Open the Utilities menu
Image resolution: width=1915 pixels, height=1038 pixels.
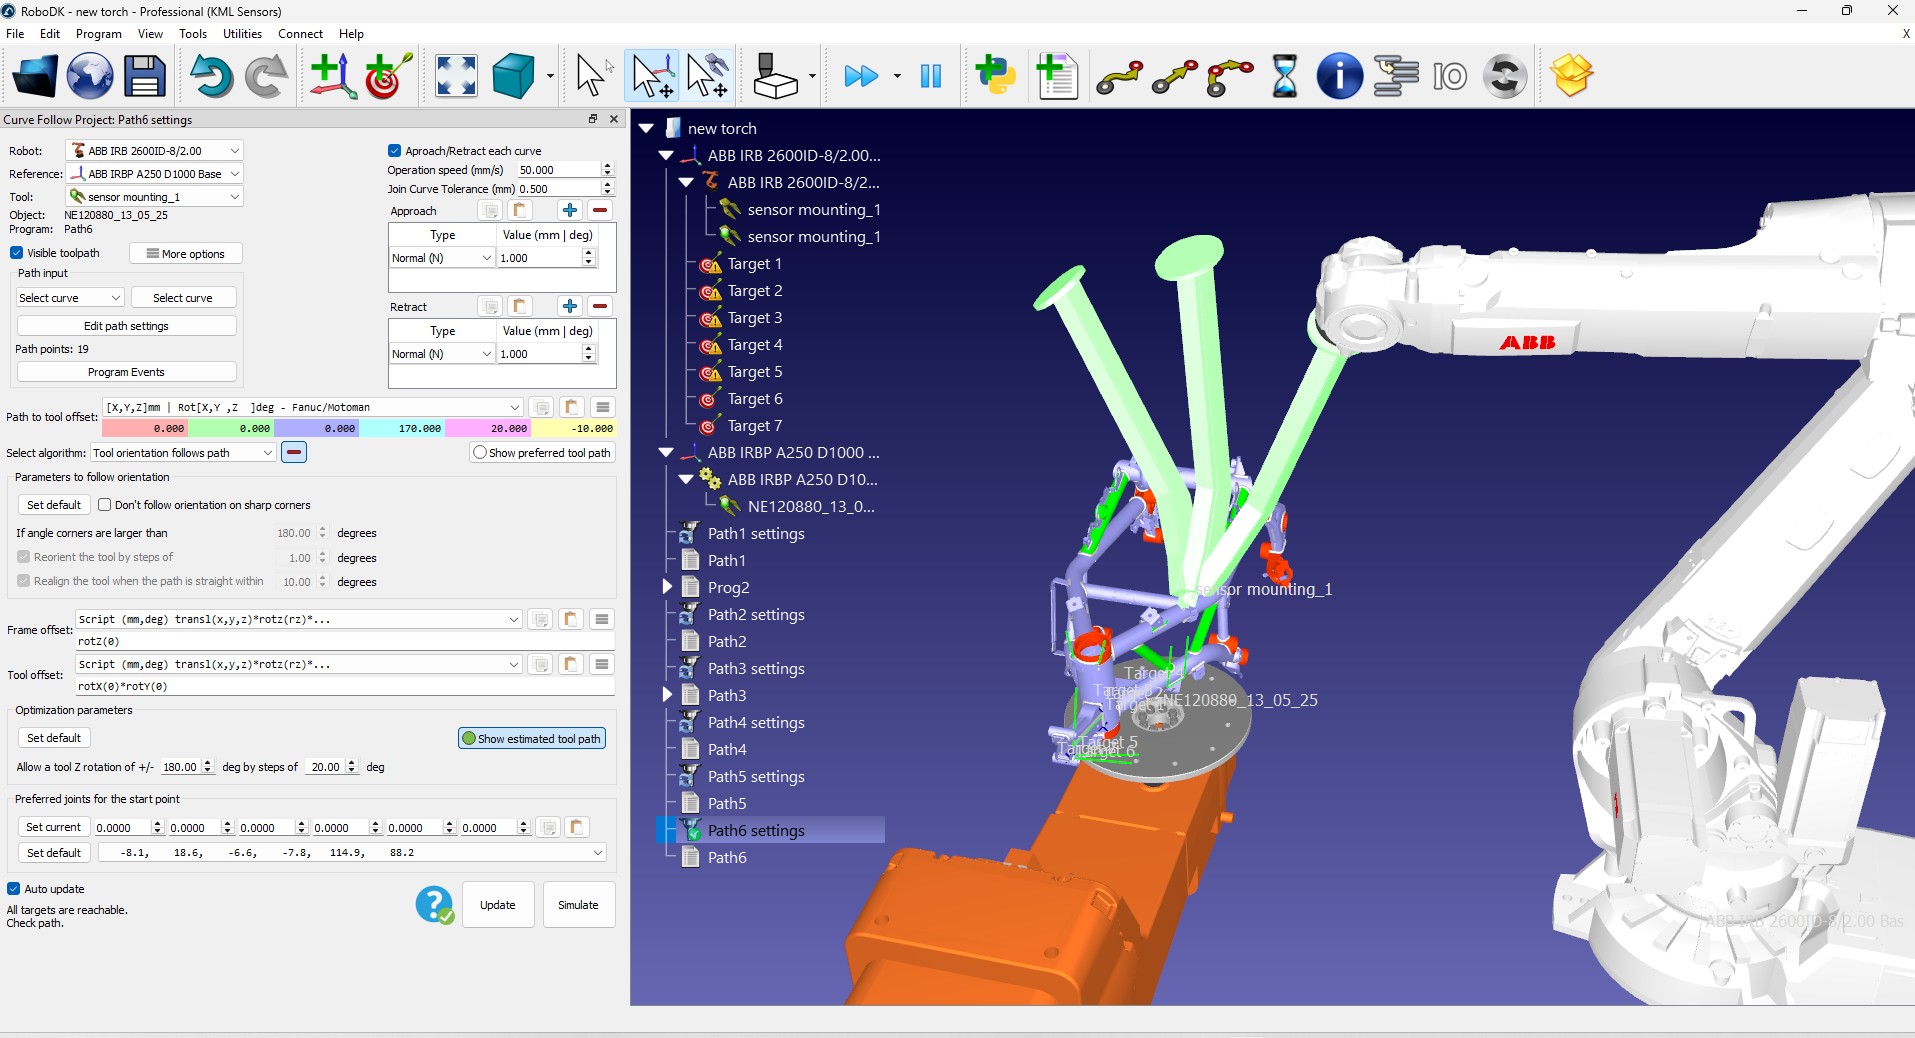click(x=242, y=34)
